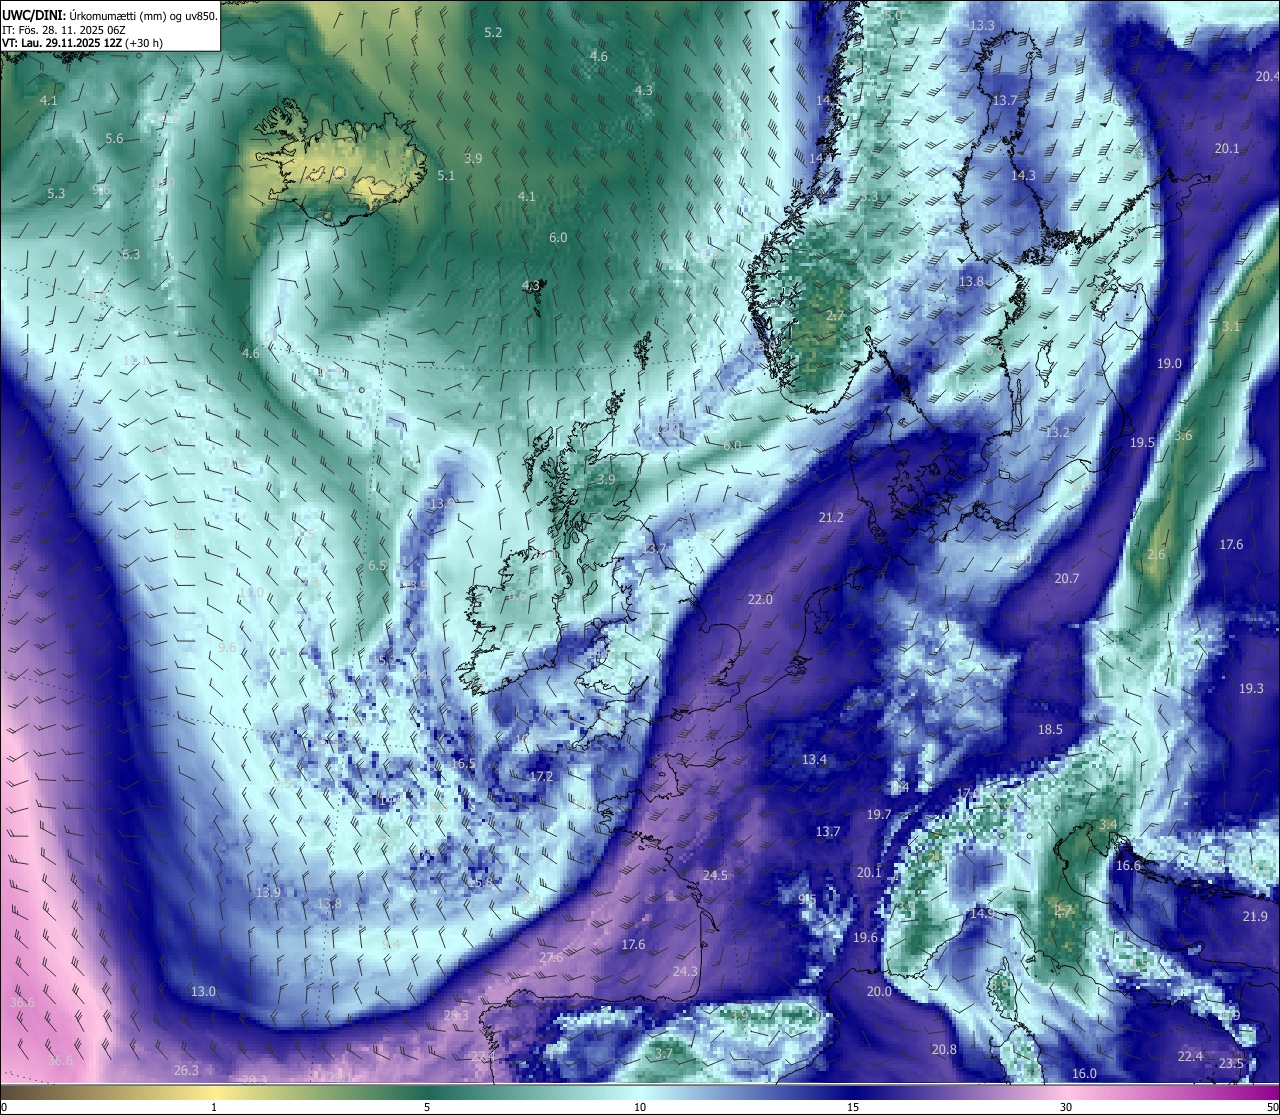The image size is (1280, 1115).
Task: Click the 20.7 value on the map
Action: coord(1066,579)
